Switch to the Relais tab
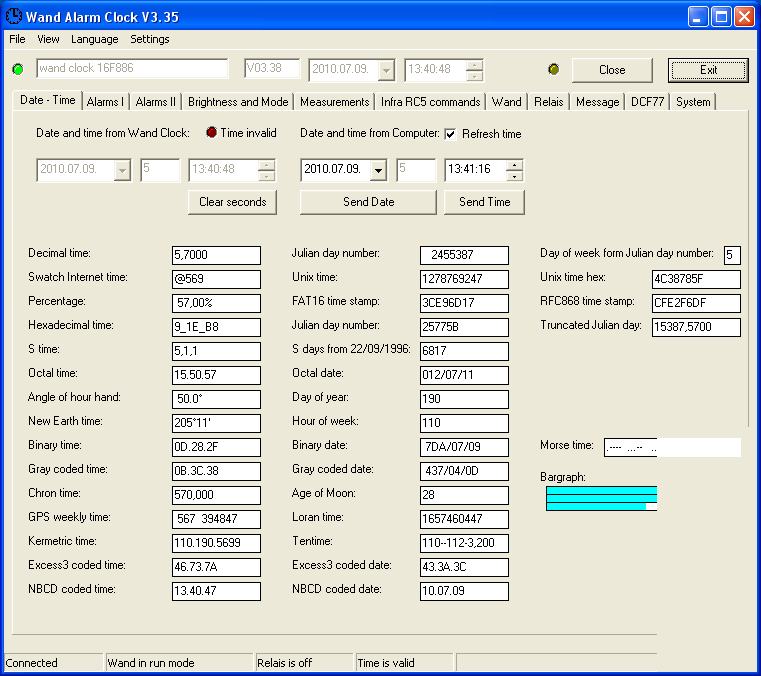This screenshot has height=676, width=761. (x=548, y=102)
